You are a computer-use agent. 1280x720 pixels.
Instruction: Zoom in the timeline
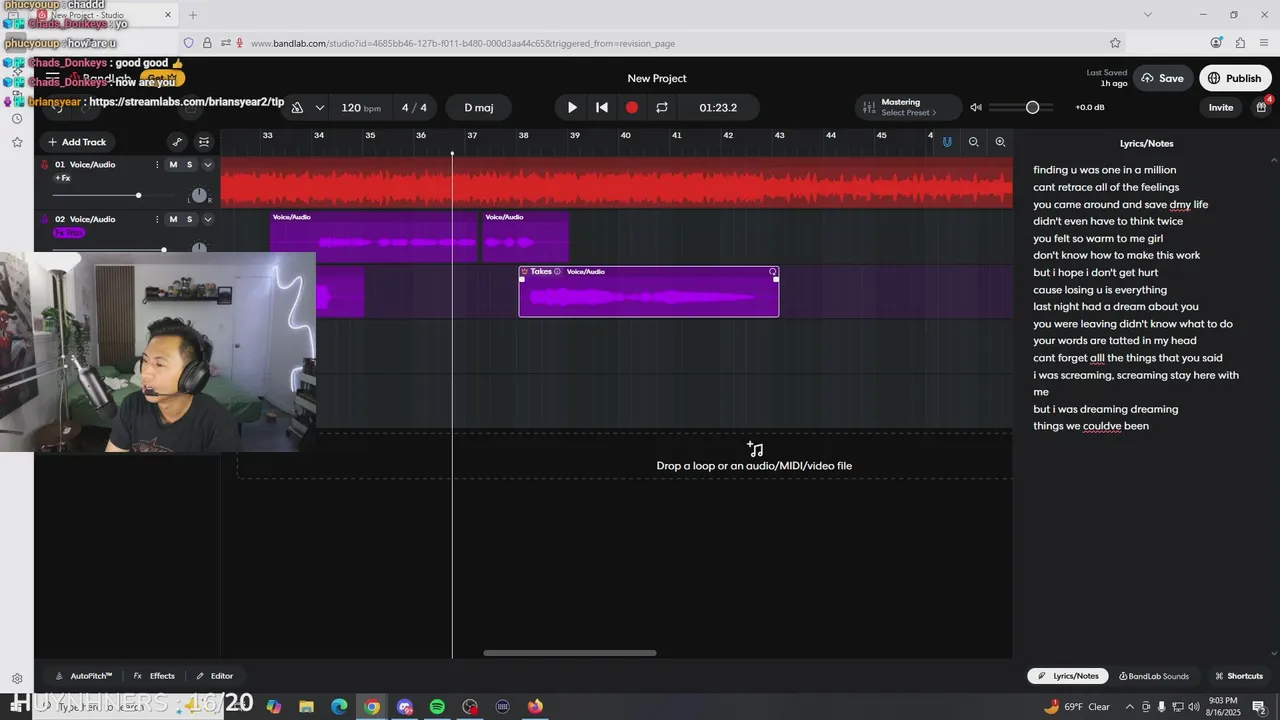click(1000, 142)
